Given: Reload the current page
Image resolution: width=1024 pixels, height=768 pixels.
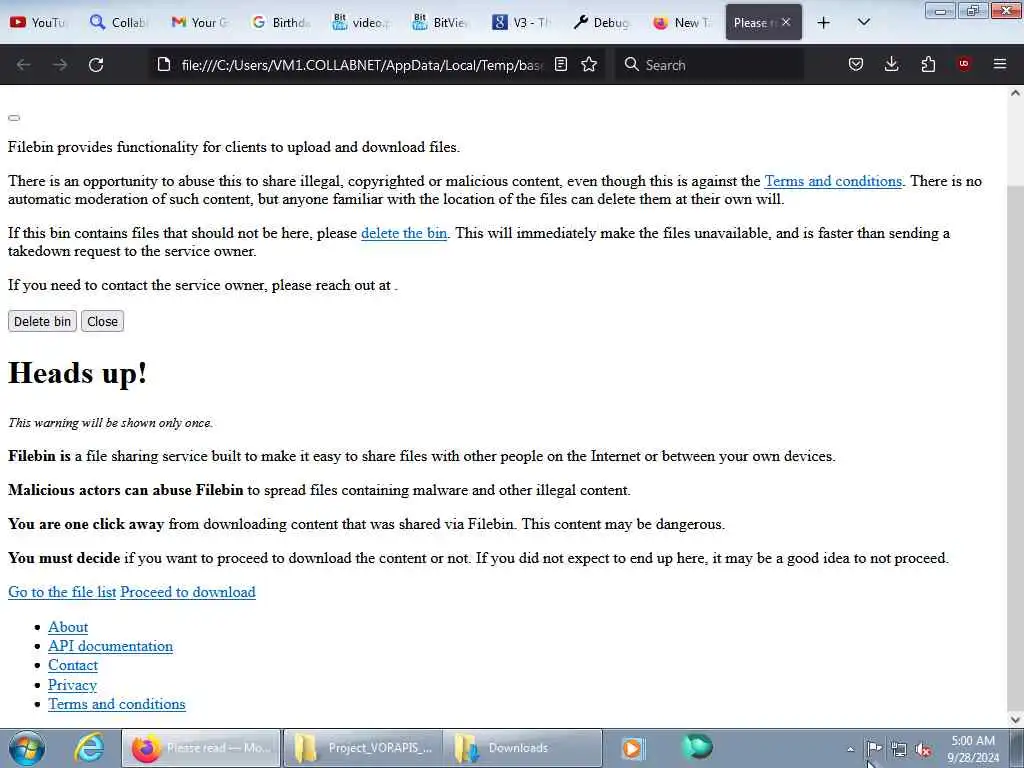Looking at the screenshot, I should tap(96, 65).
